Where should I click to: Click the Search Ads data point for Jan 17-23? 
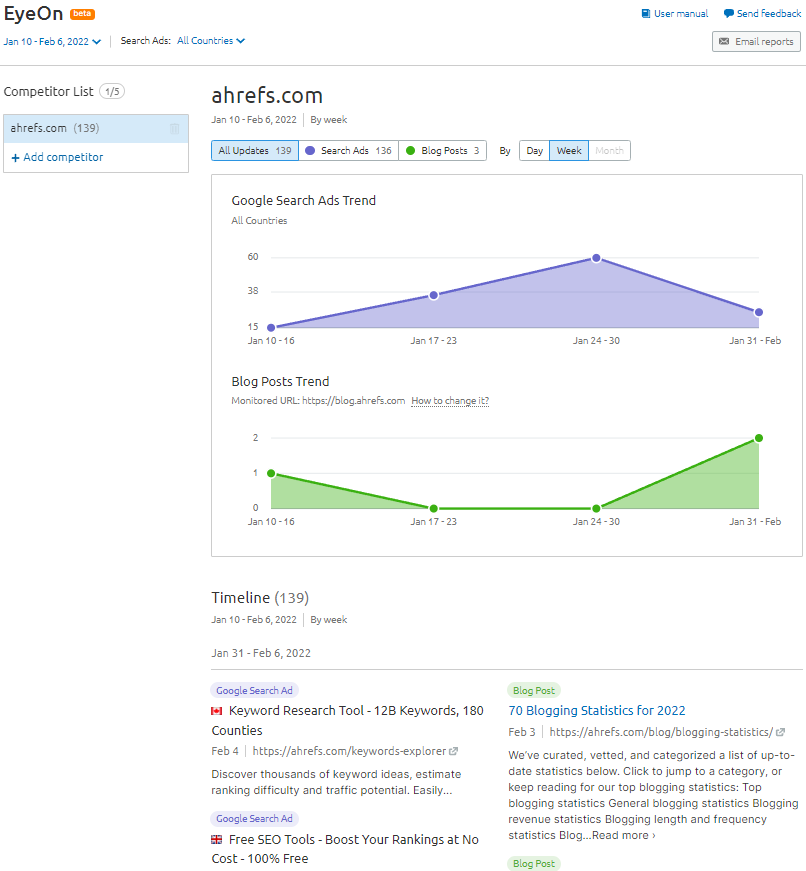pos(434,296)
